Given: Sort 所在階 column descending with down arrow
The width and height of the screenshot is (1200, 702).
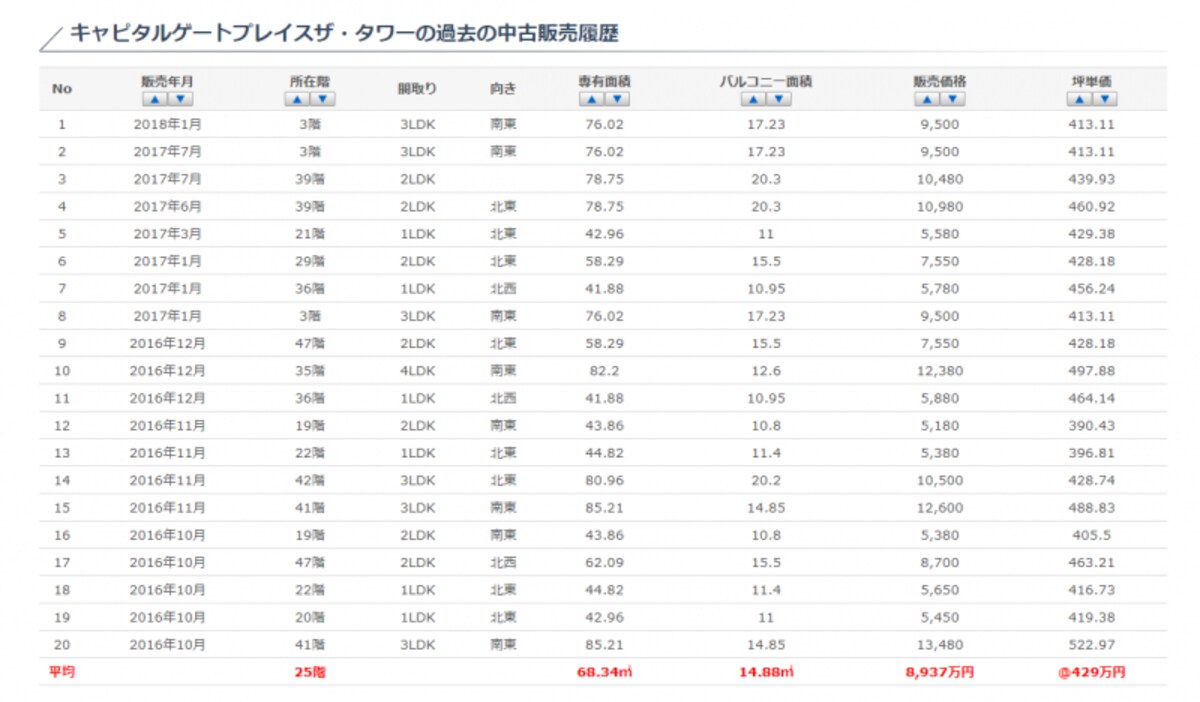Looking at the screenshot, I should point(322,99).
